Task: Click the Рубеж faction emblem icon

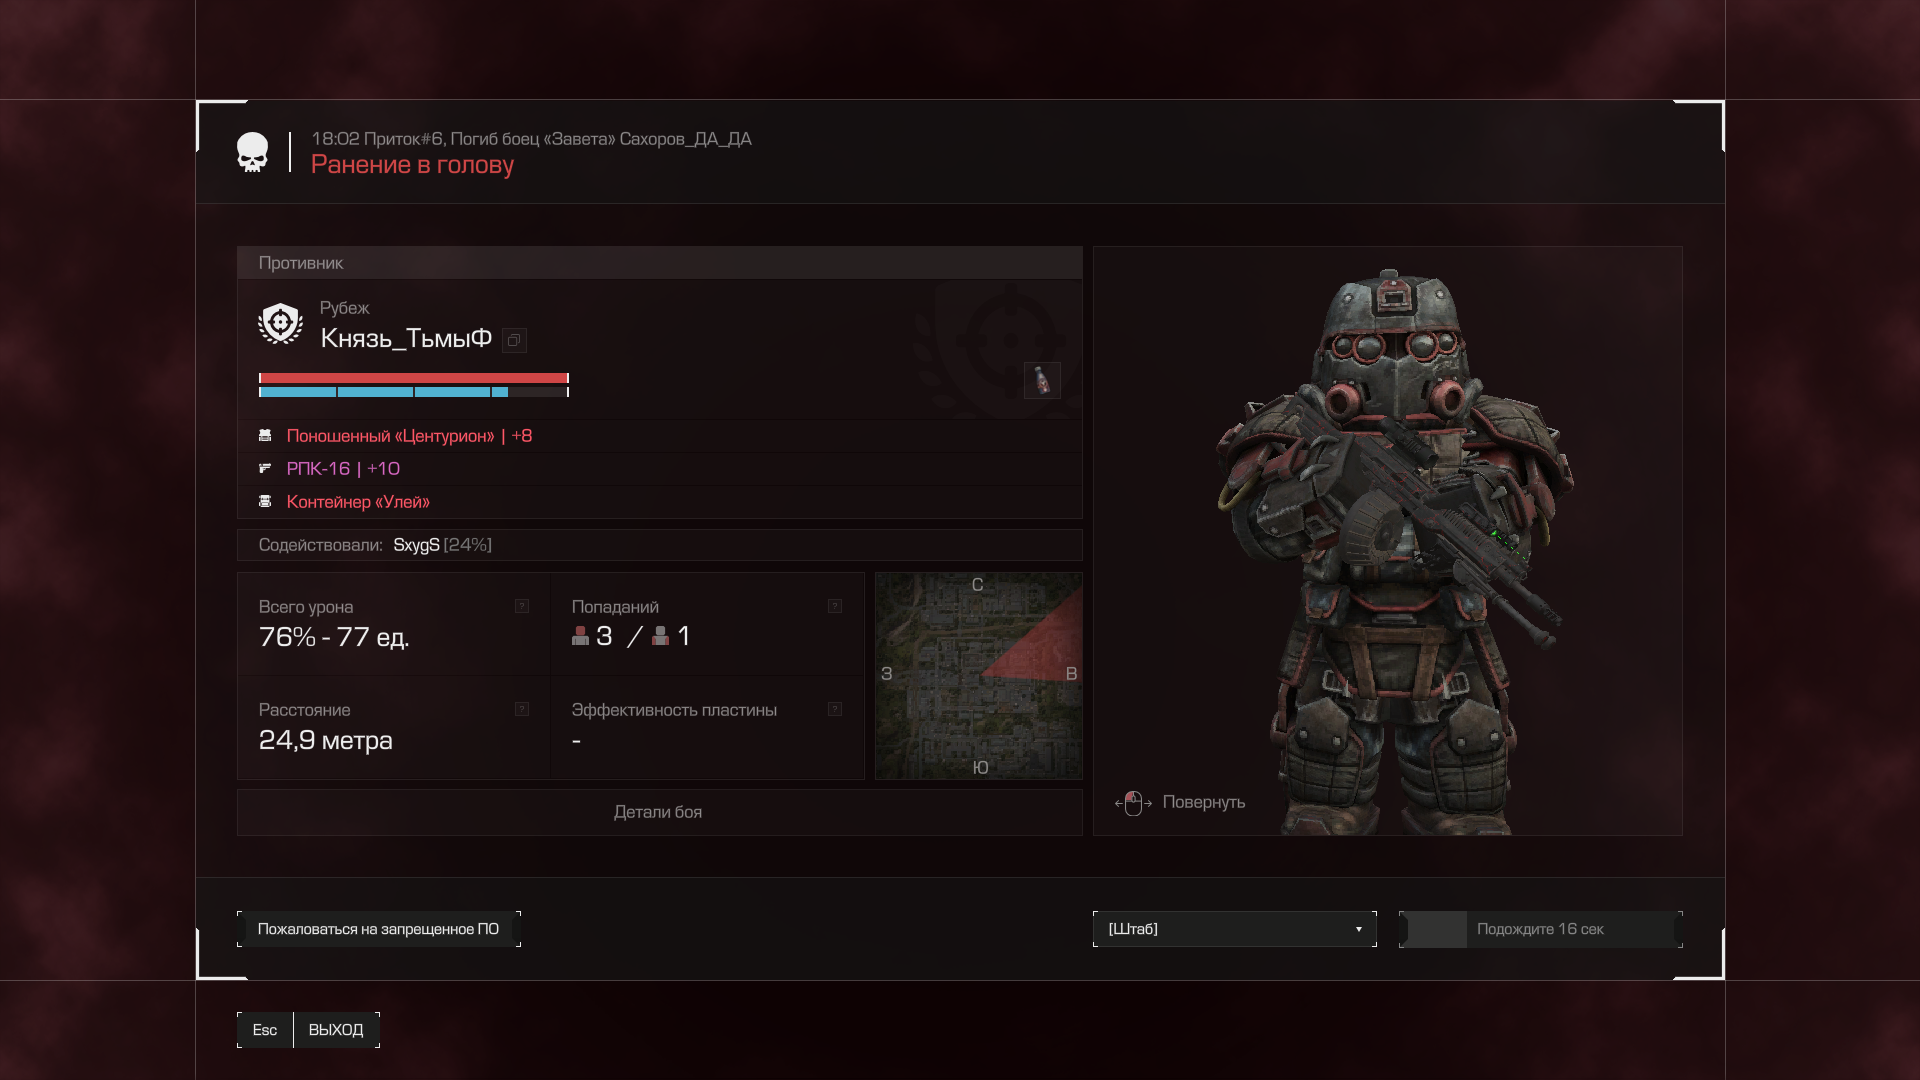Action: click(280, 324)
